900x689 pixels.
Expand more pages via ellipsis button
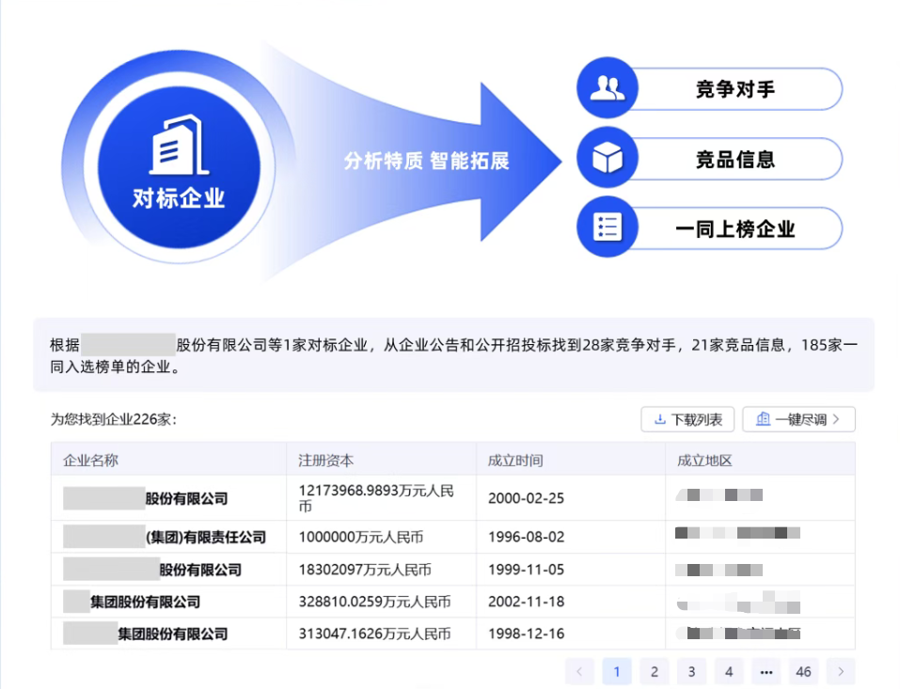[765, 672]
